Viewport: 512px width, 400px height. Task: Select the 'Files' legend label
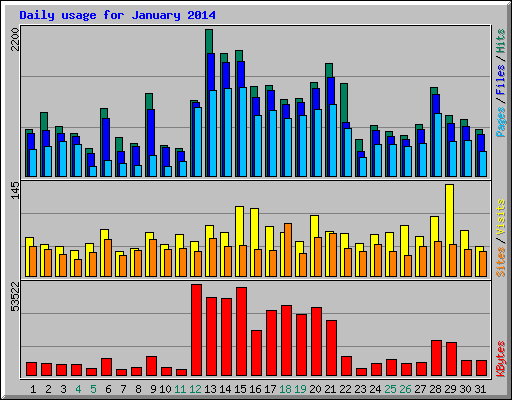(x=501, y=80)
